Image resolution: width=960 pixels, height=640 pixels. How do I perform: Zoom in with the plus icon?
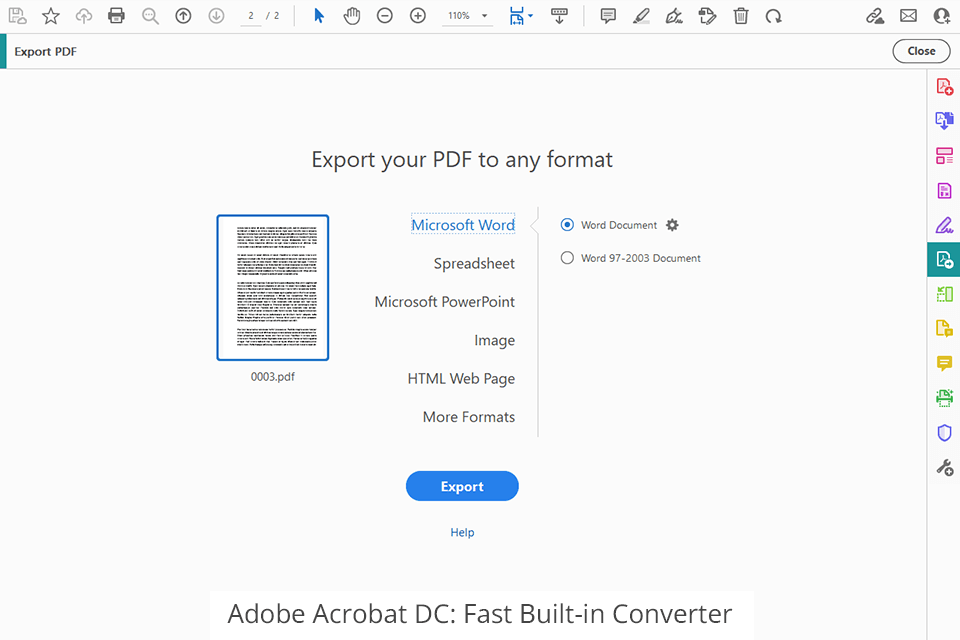418,16
